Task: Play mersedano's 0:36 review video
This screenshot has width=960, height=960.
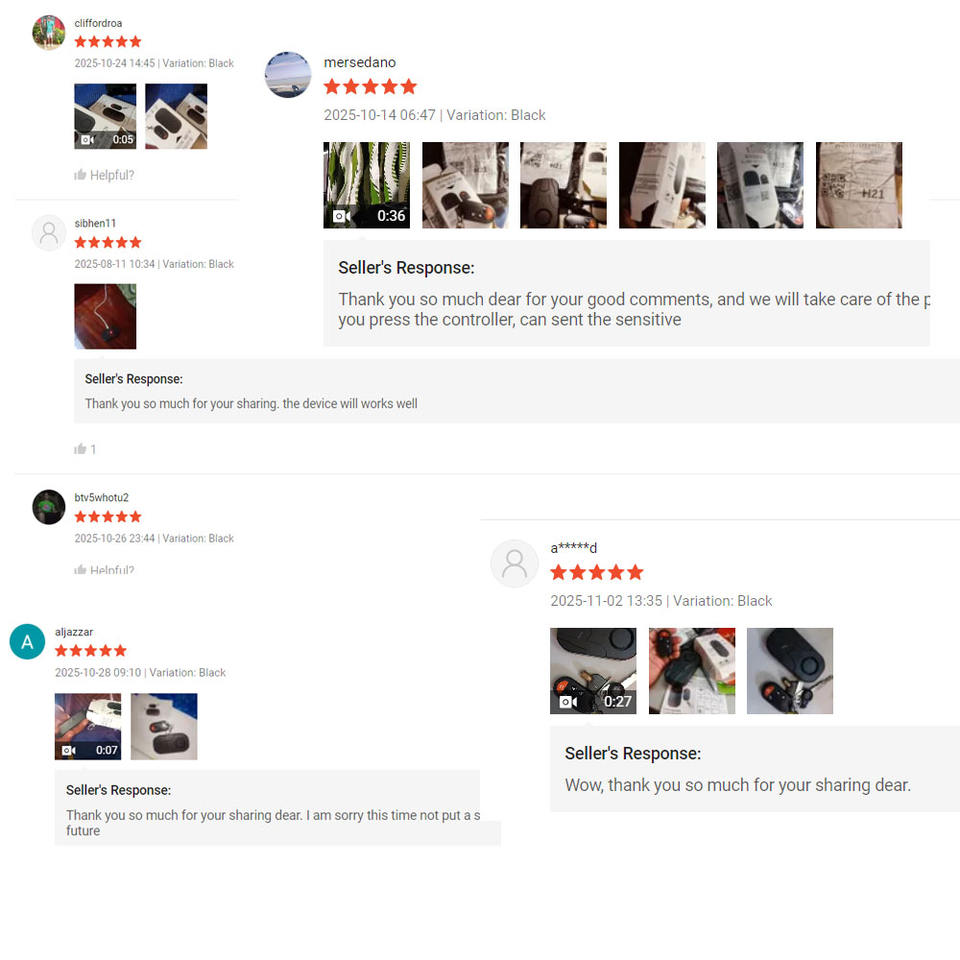Action: [x=367, y=185]
